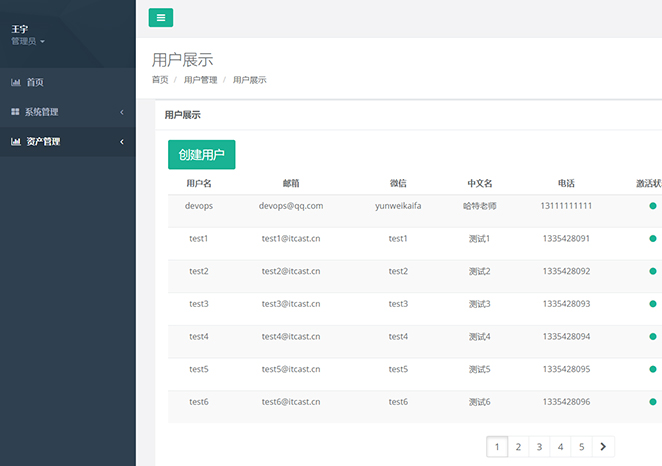662x466 pixels.
Task: Click green status dot in test1 row
Action: (652, 239)
